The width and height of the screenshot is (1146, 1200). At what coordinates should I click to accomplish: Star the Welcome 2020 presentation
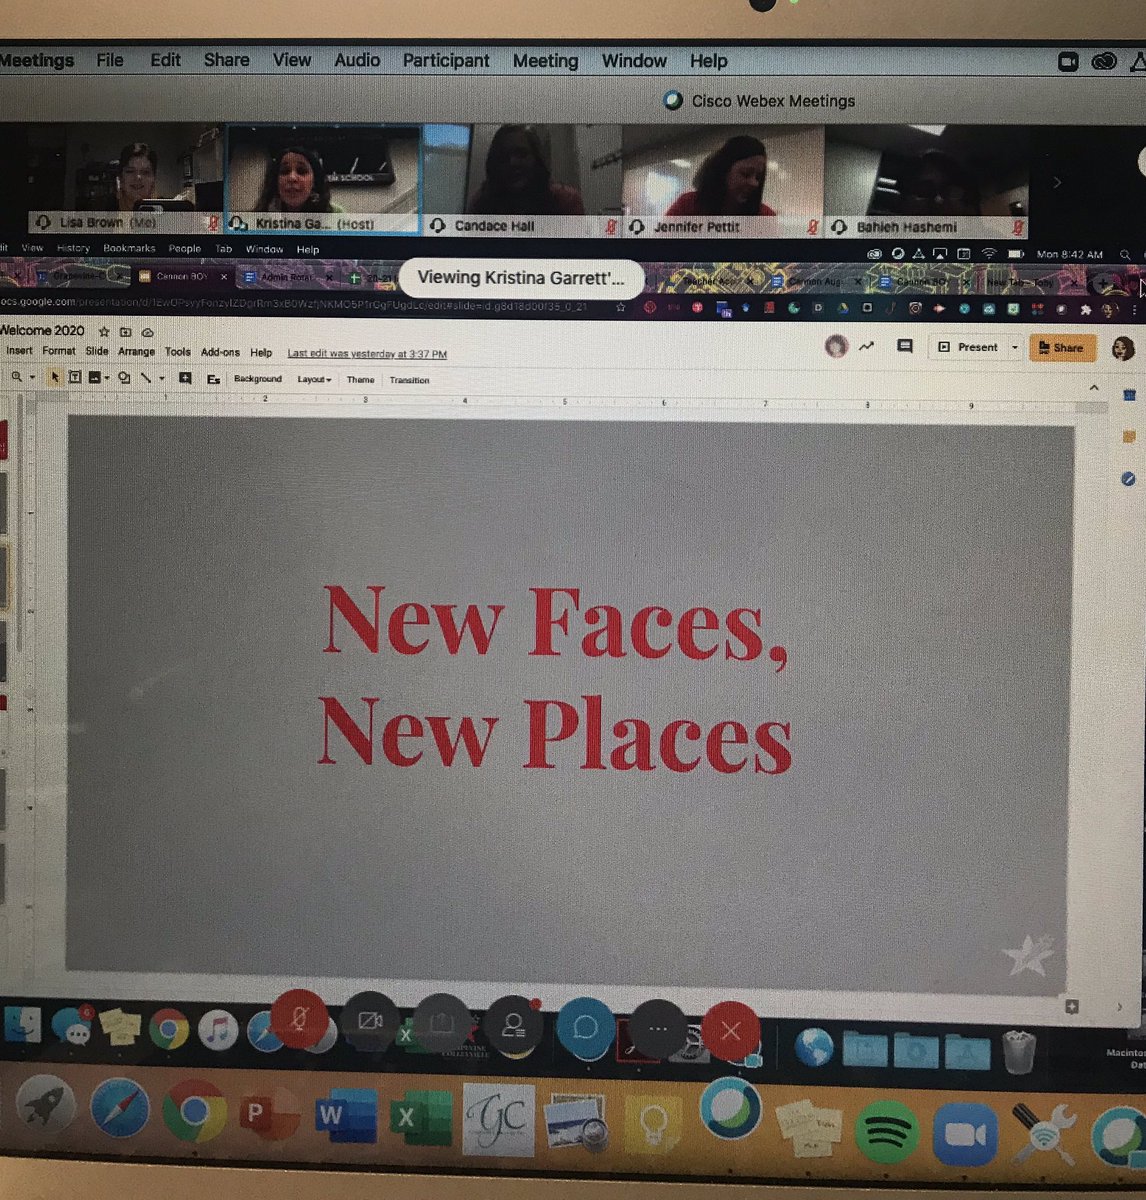(x=104, y=331)
